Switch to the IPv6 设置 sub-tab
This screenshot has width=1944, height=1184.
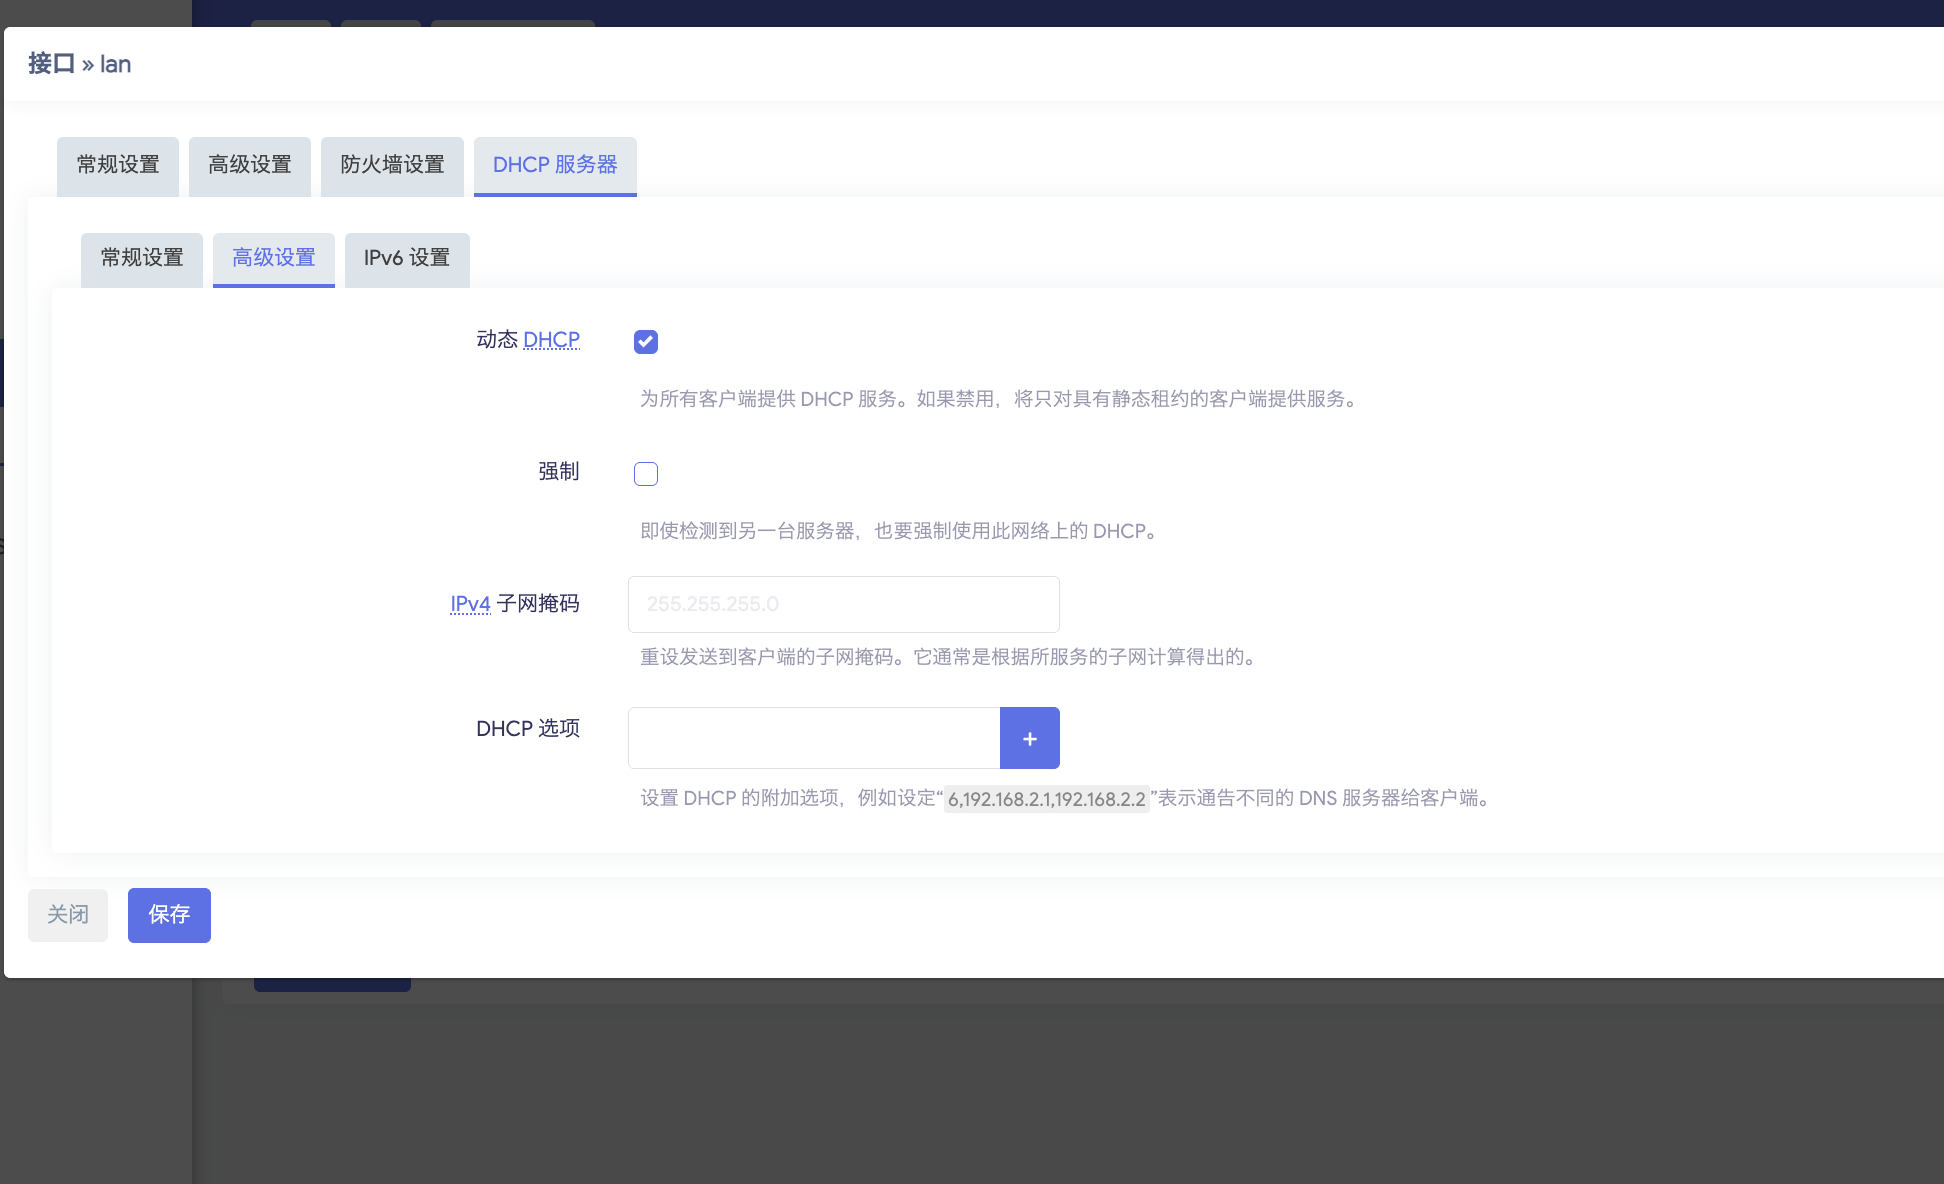pos(407,258)
